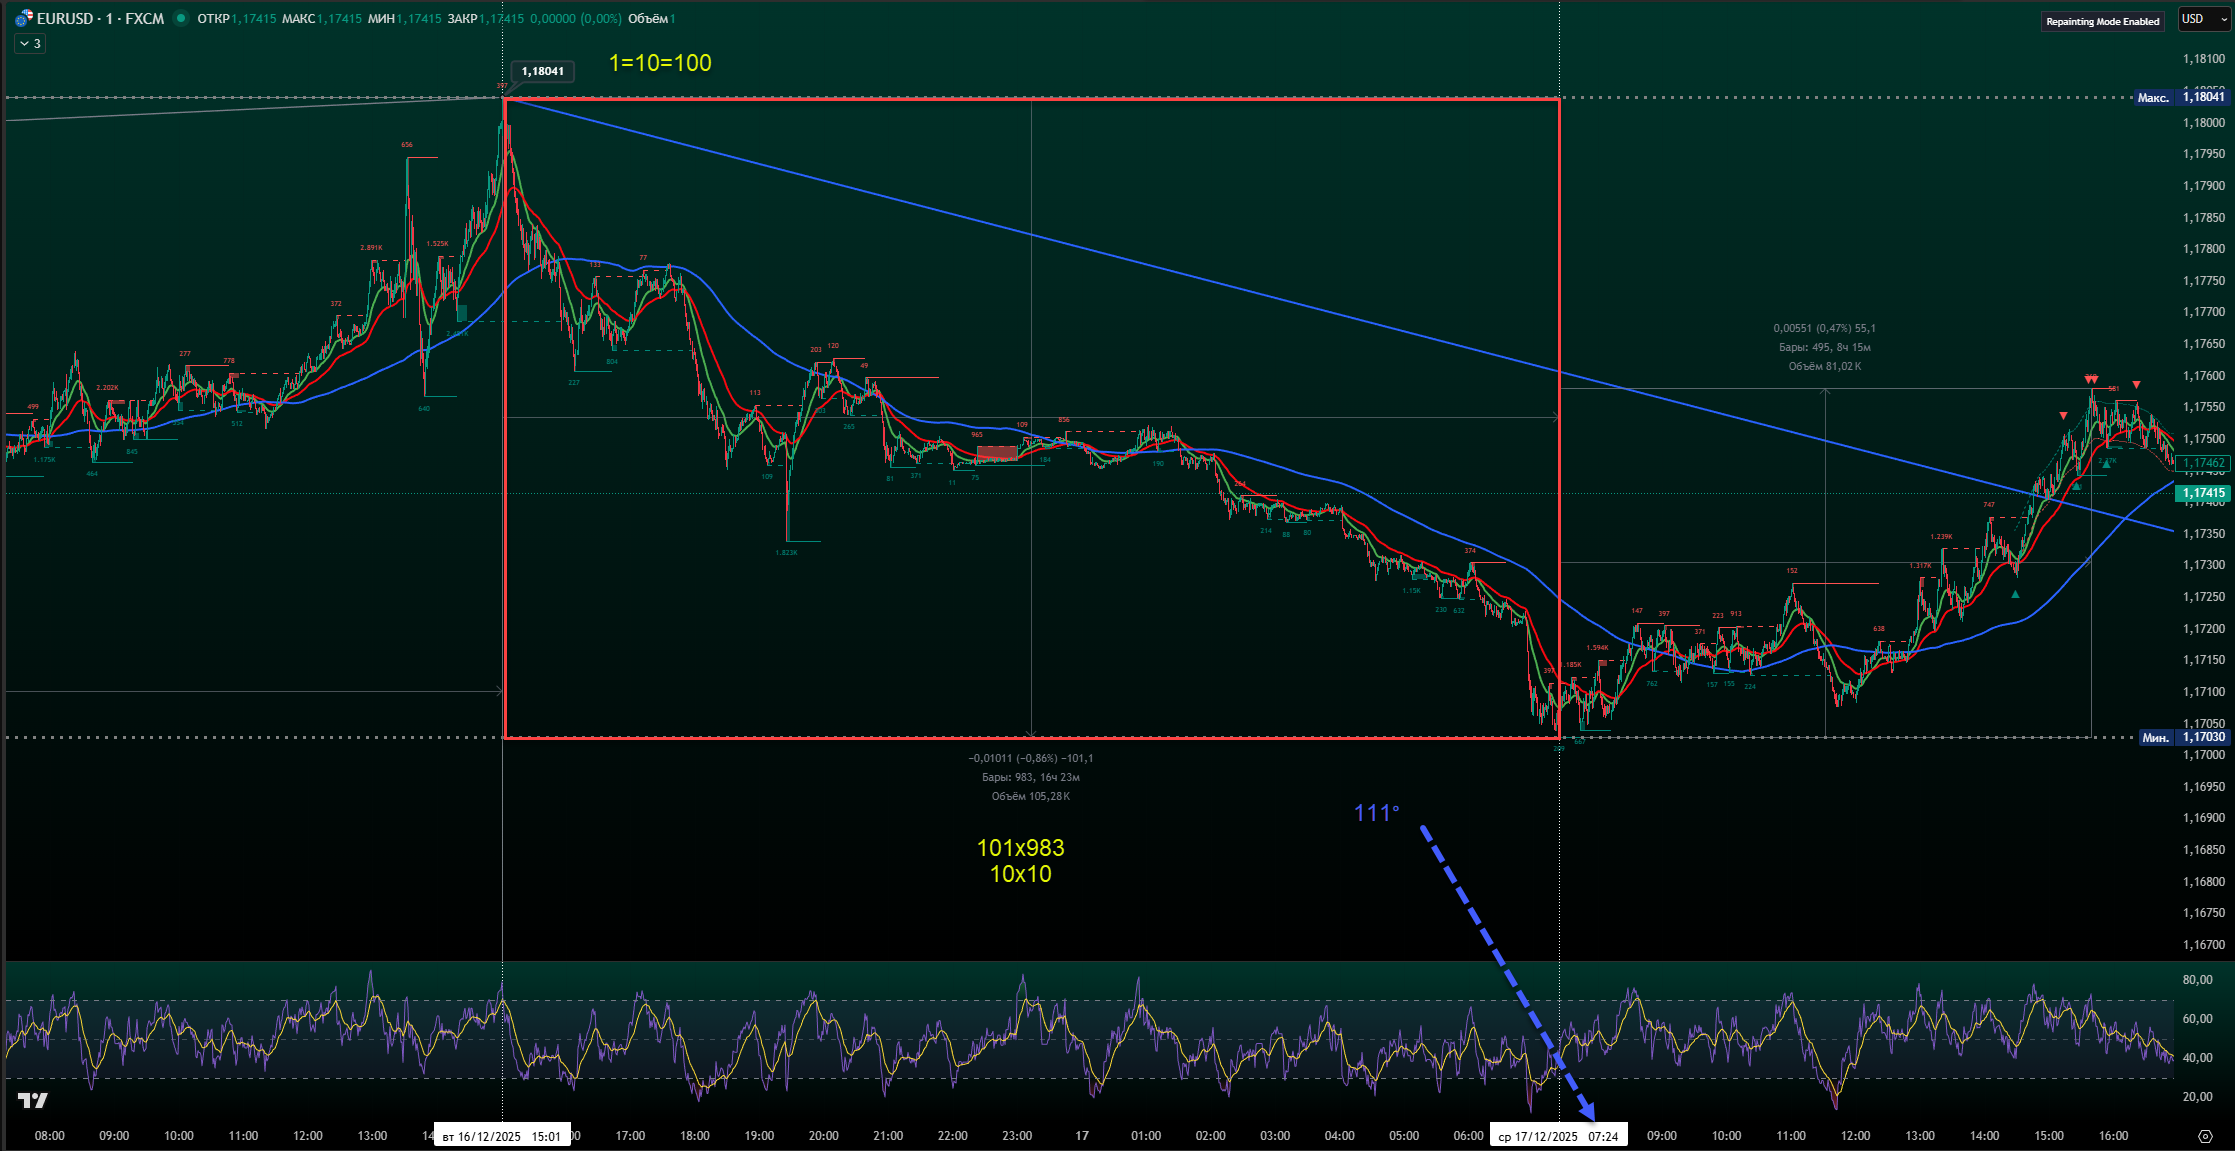Viewport: 2235px width, 1151px height.
Task: Select the yellow 1=10=100 text annotation
Action: pyautogui.click(x=660, y=63)
